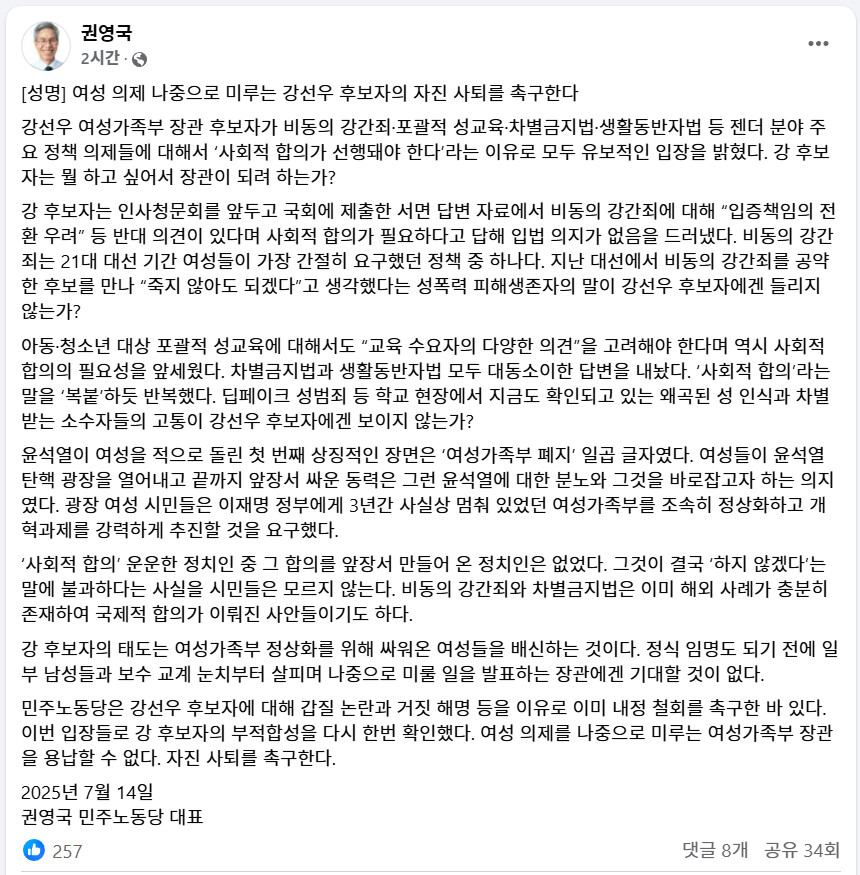Open the three-dot post options menu

818,44
